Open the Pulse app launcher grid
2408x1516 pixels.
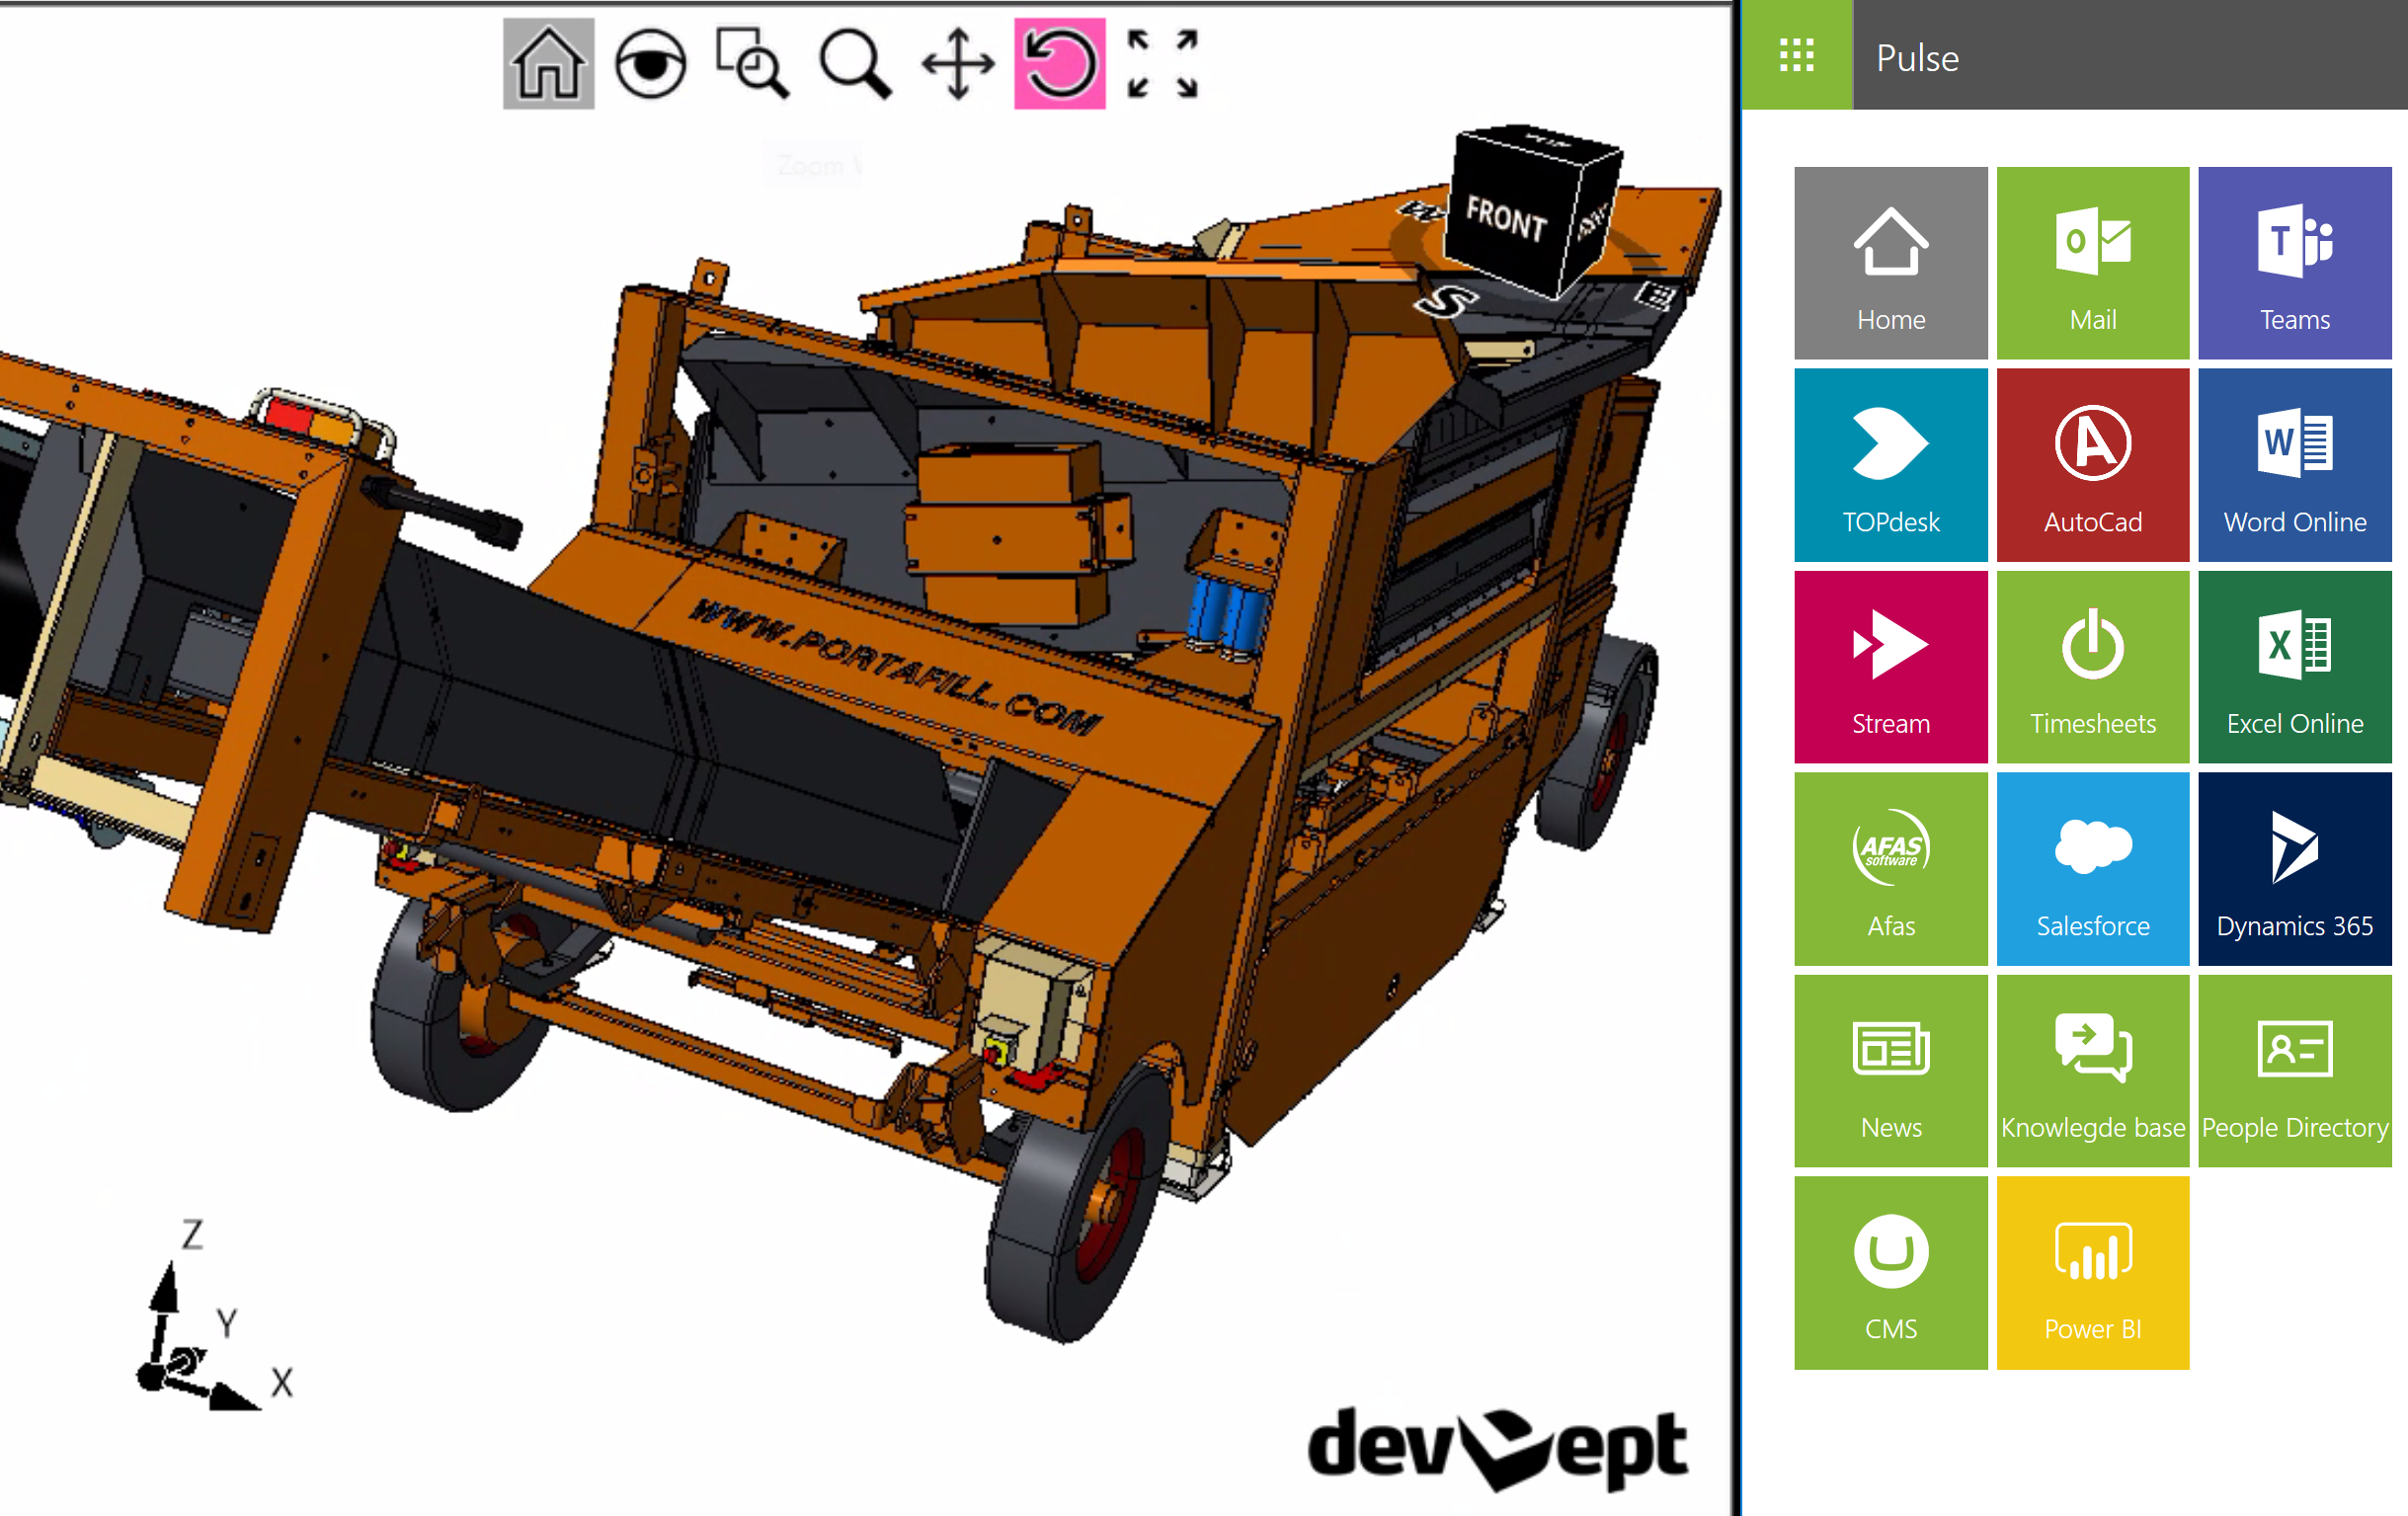coord(1797,55)
